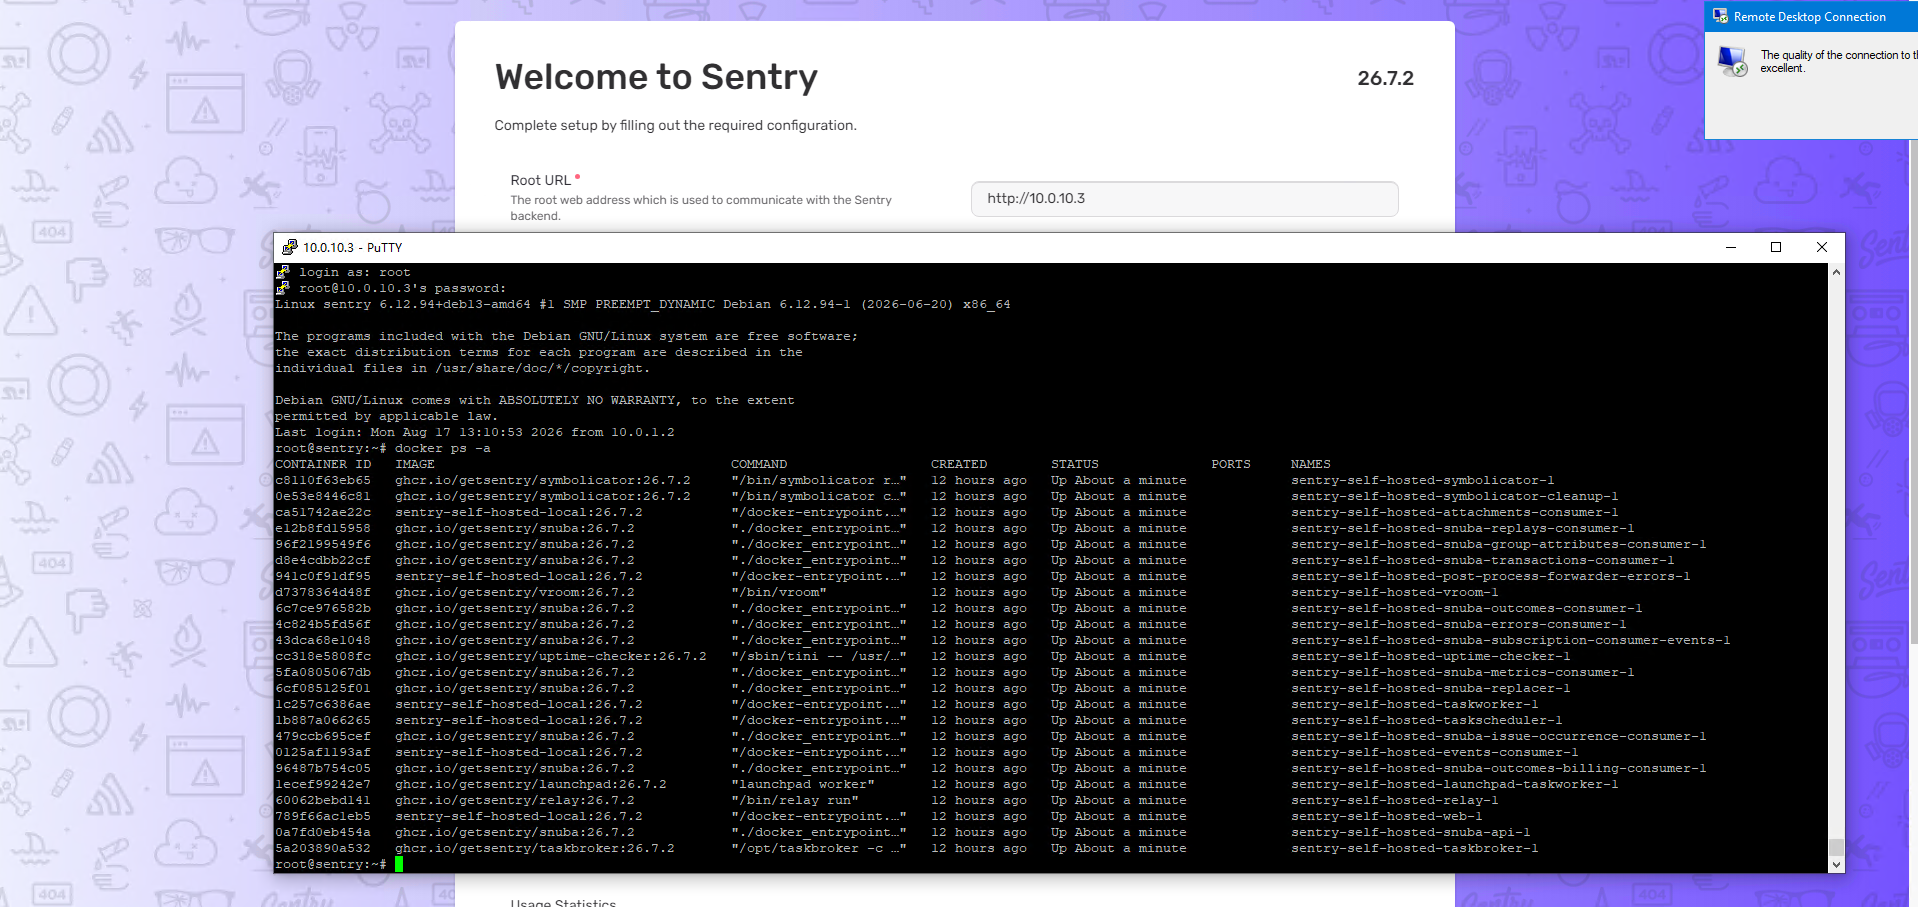
Task: Click container name sentry-self-hosted-snuba-outcomes-billing-consumer-1
Action: point(1499,768)
